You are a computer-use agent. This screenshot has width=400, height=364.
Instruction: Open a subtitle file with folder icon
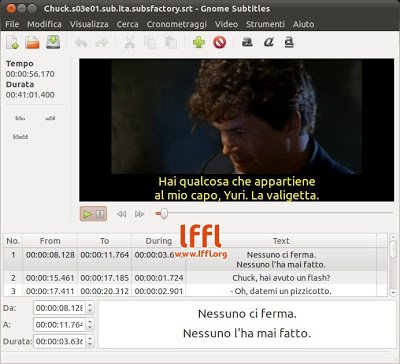click(32, 43)
